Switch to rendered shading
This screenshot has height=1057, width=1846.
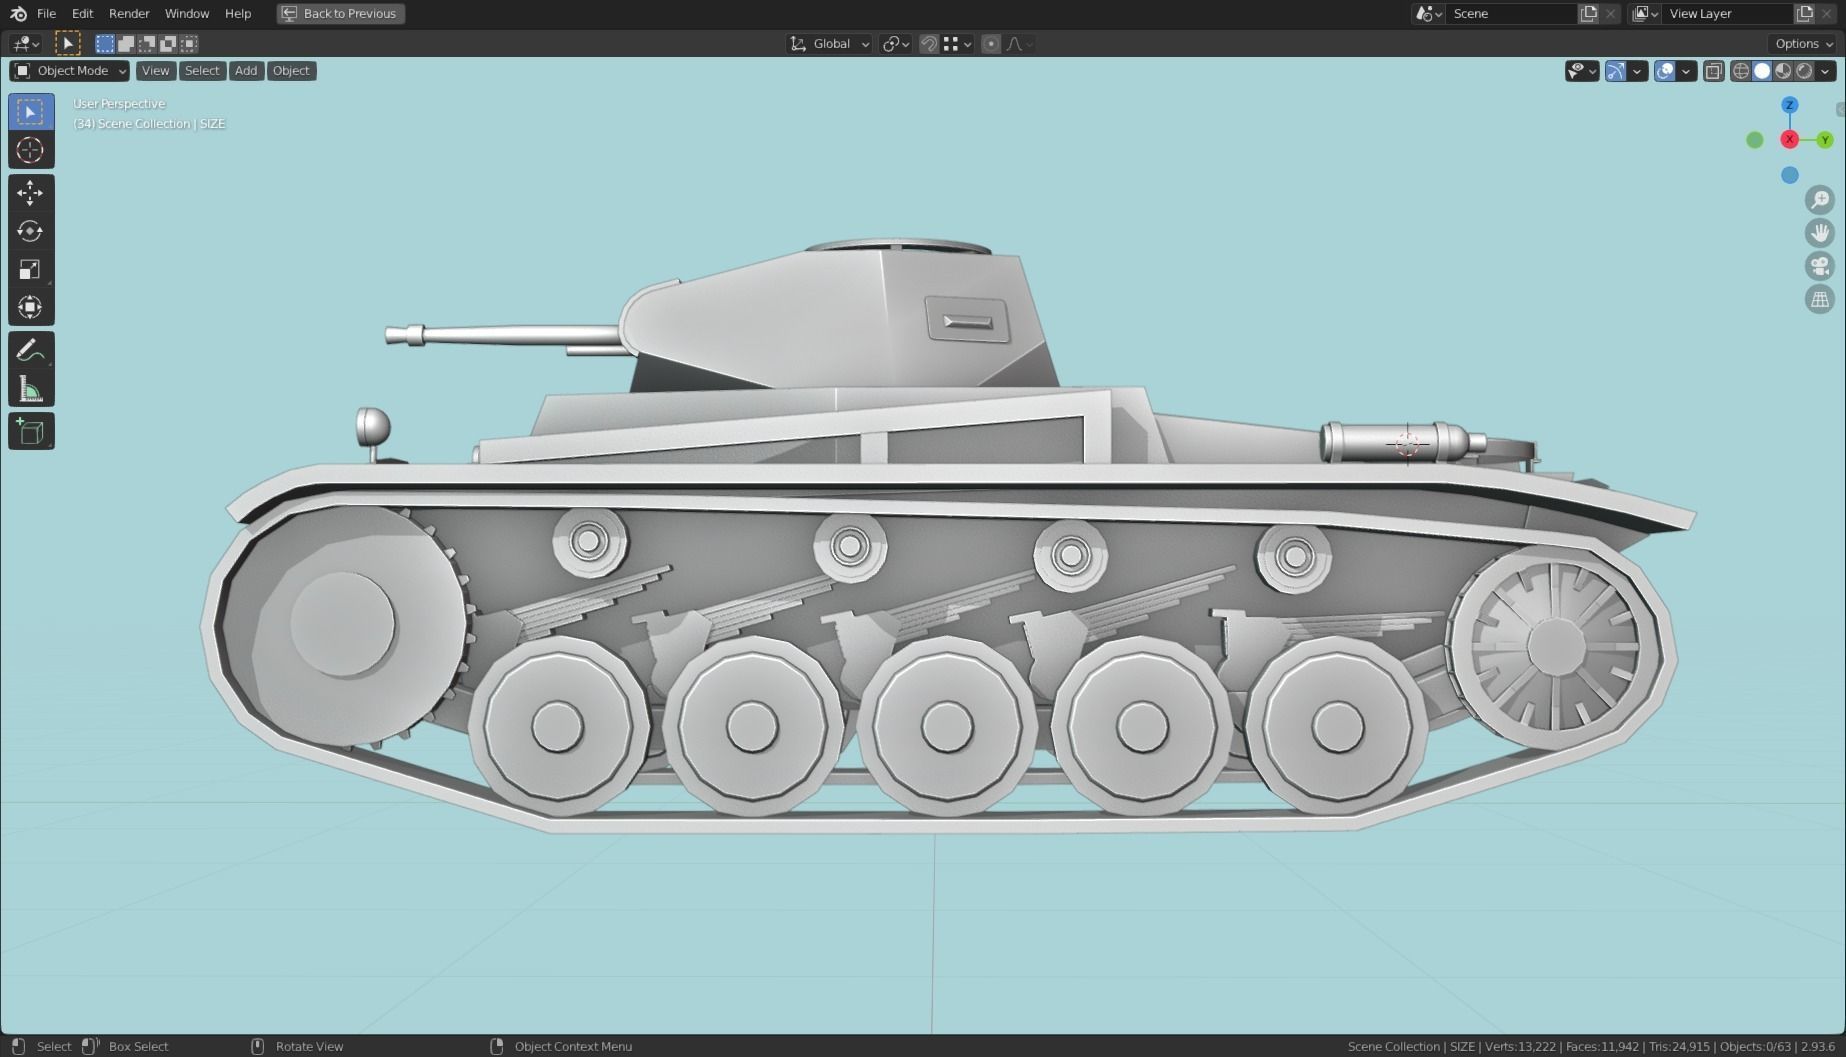[x=1804, y=70]
